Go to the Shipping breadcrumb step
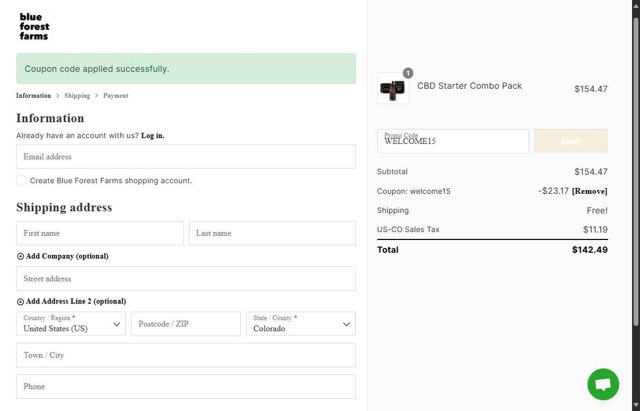 (x=77, y=96)
